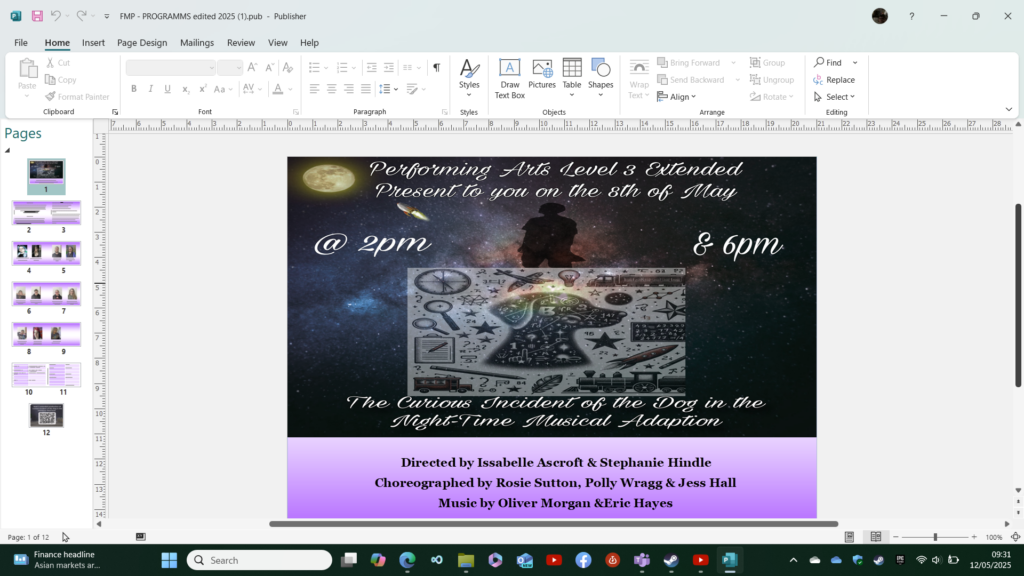Open the Font name combo box

[x=170, y=67]
